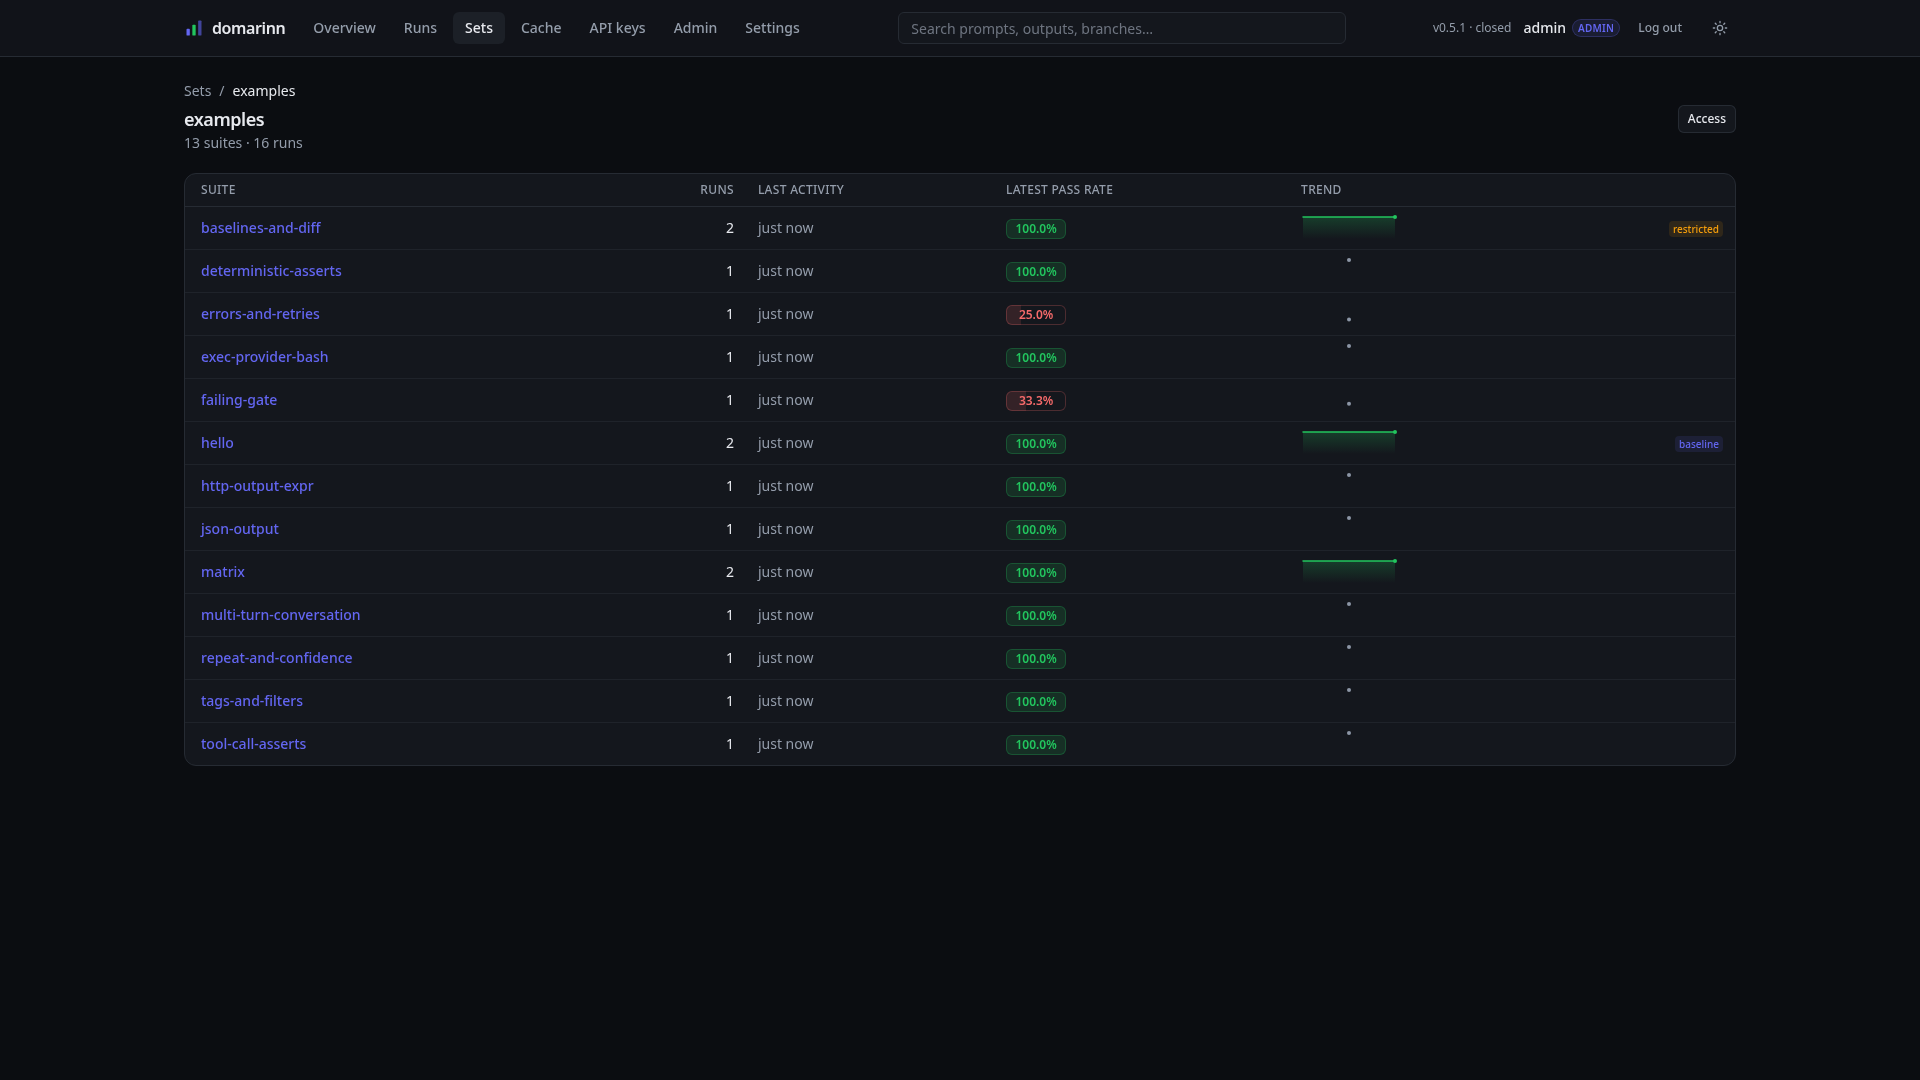Open the API keys page
Screen dimensions: 1920x1080
(617, 28)
